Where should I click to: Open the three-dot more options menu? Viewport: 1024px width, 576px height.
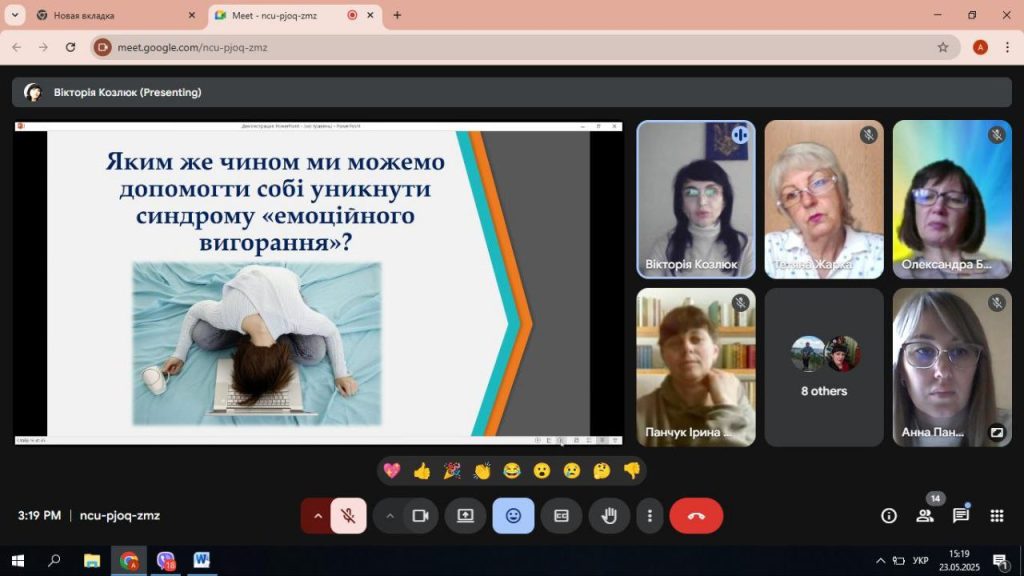tap(650, 516)
